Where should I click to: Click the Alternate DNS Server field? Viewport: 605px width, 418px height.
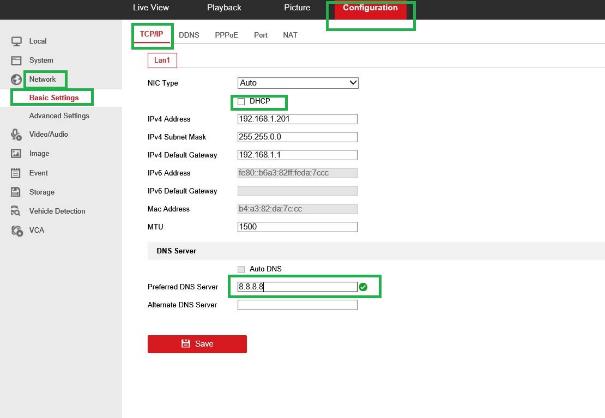tap(297, 305)
